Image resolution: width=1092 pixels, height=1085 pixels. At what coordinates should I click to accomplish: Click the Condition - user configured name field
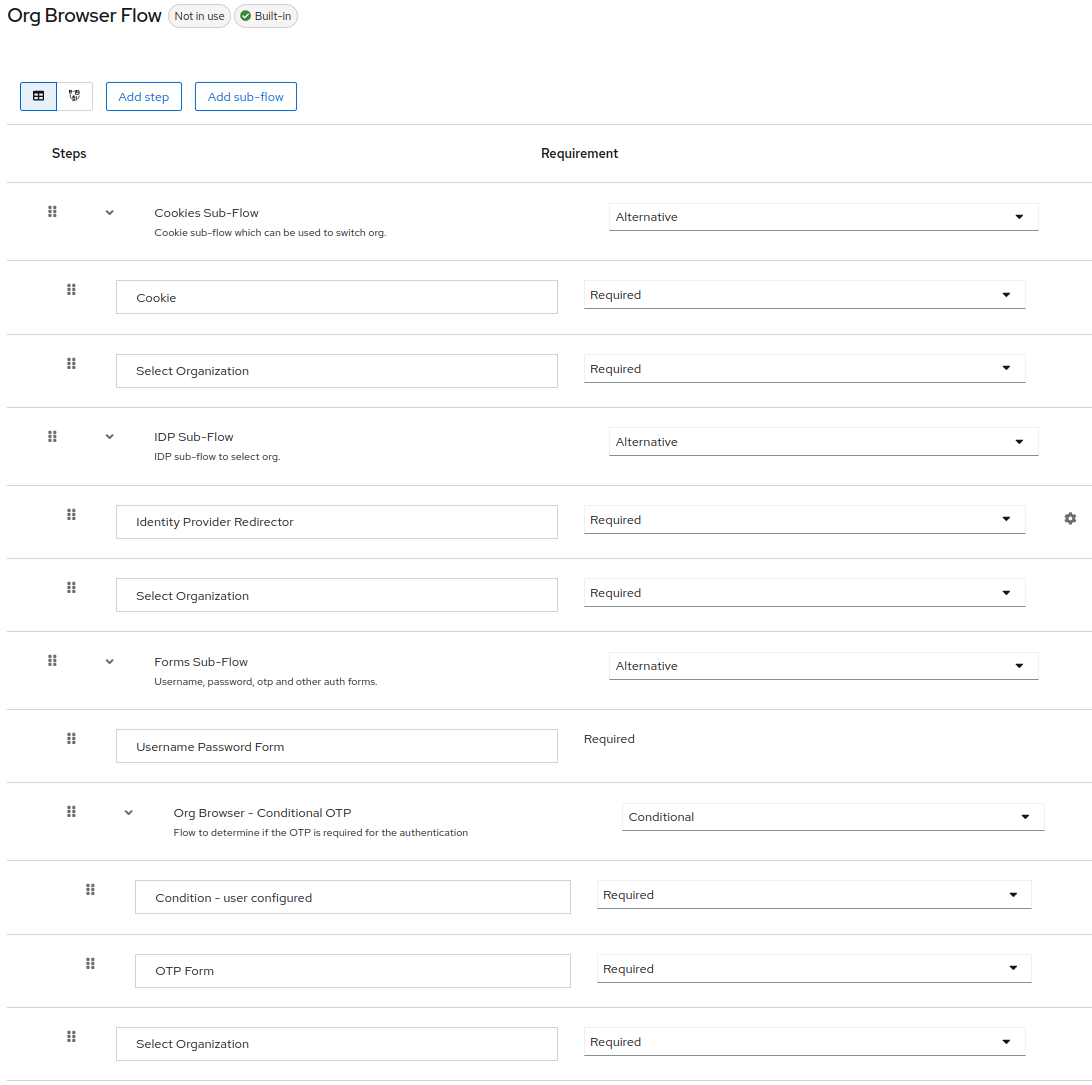pyautogui.click(x=352, y=896)
